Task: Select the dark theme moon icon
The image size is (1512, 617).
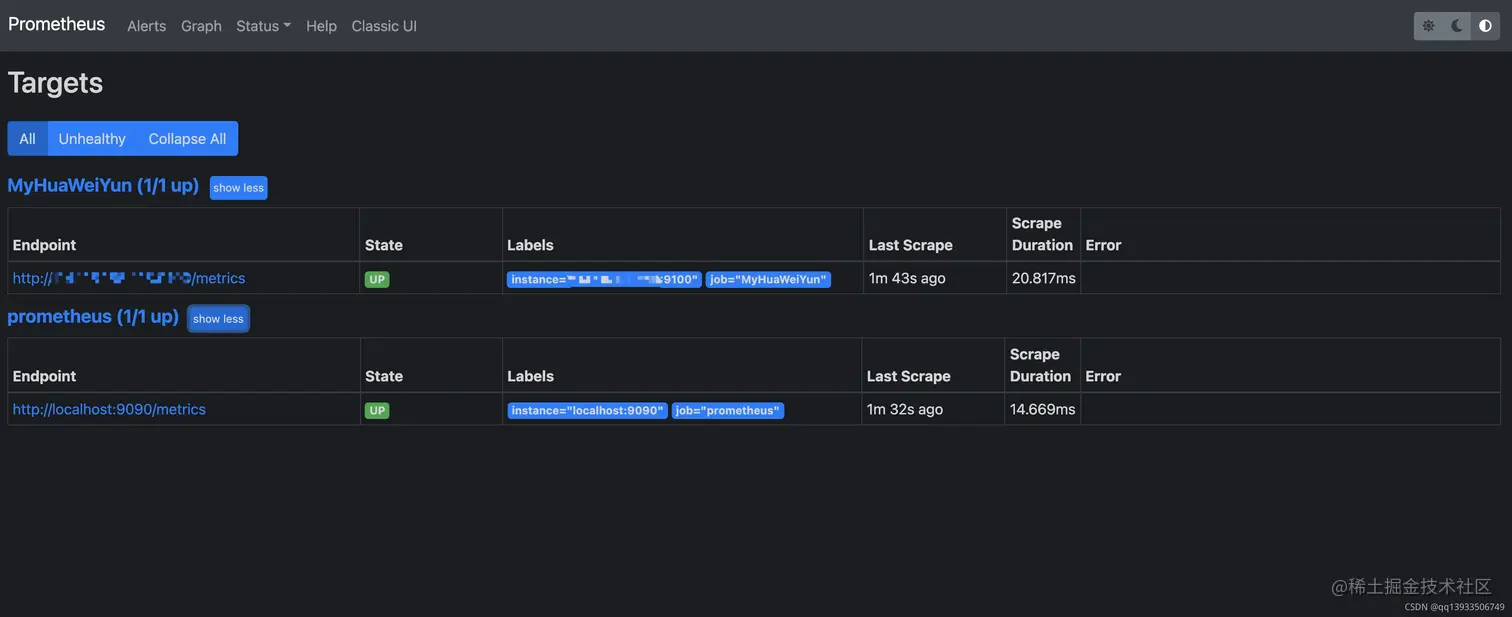Action: click(1457, 26)
